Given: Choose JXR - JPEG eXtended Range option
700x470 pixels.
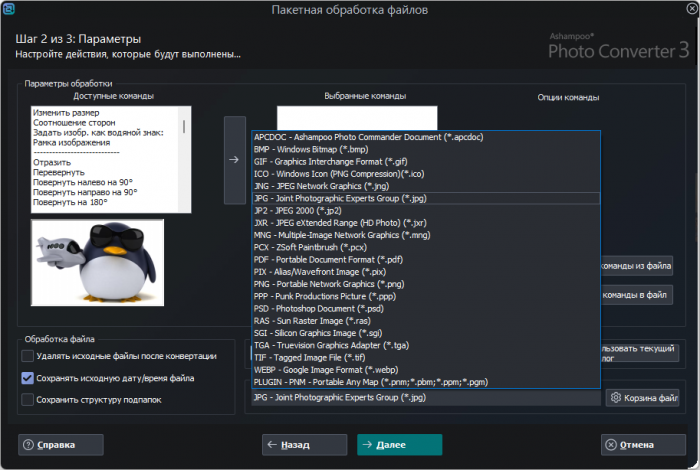Looking at the screenshot, I should click(x=426, y=223).
